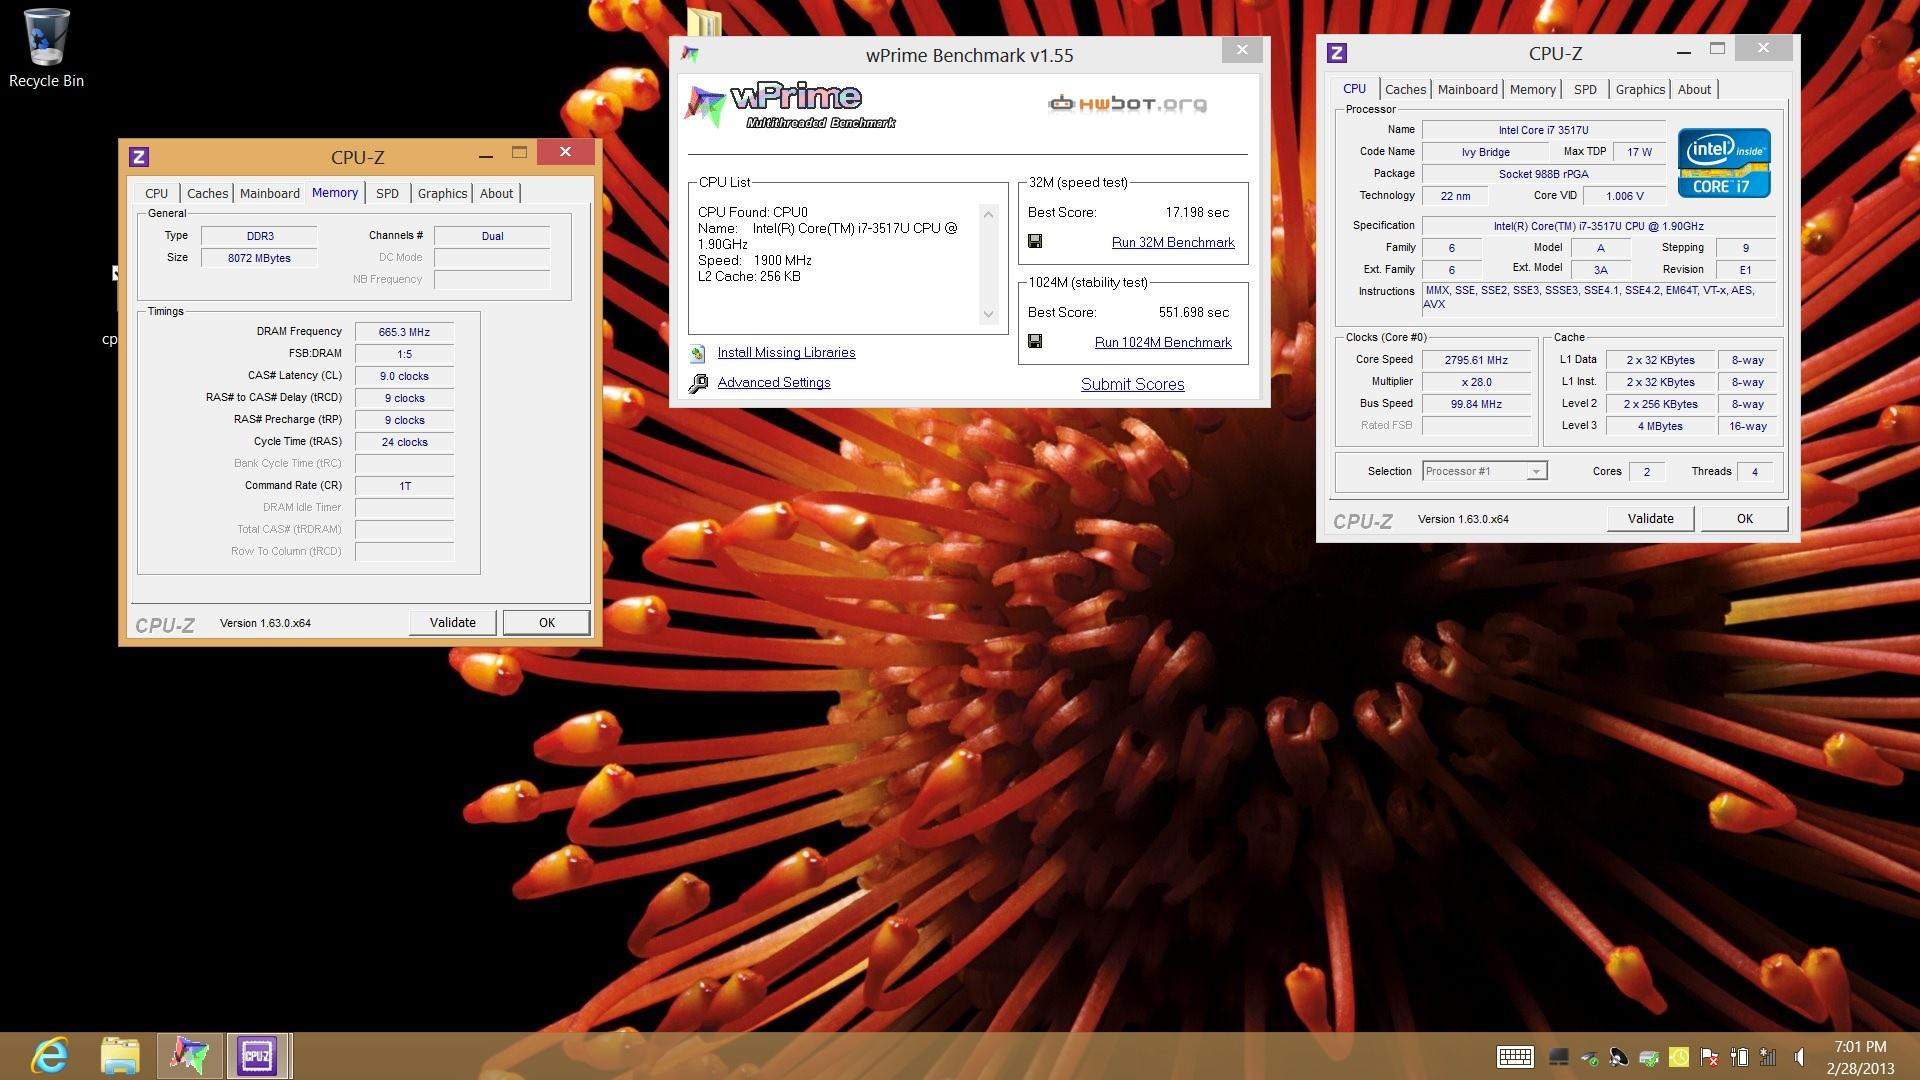1920x1080 pixels.
Task: Click the DRAM Frequency 665.3 MHz field
Action: point(404,332)
